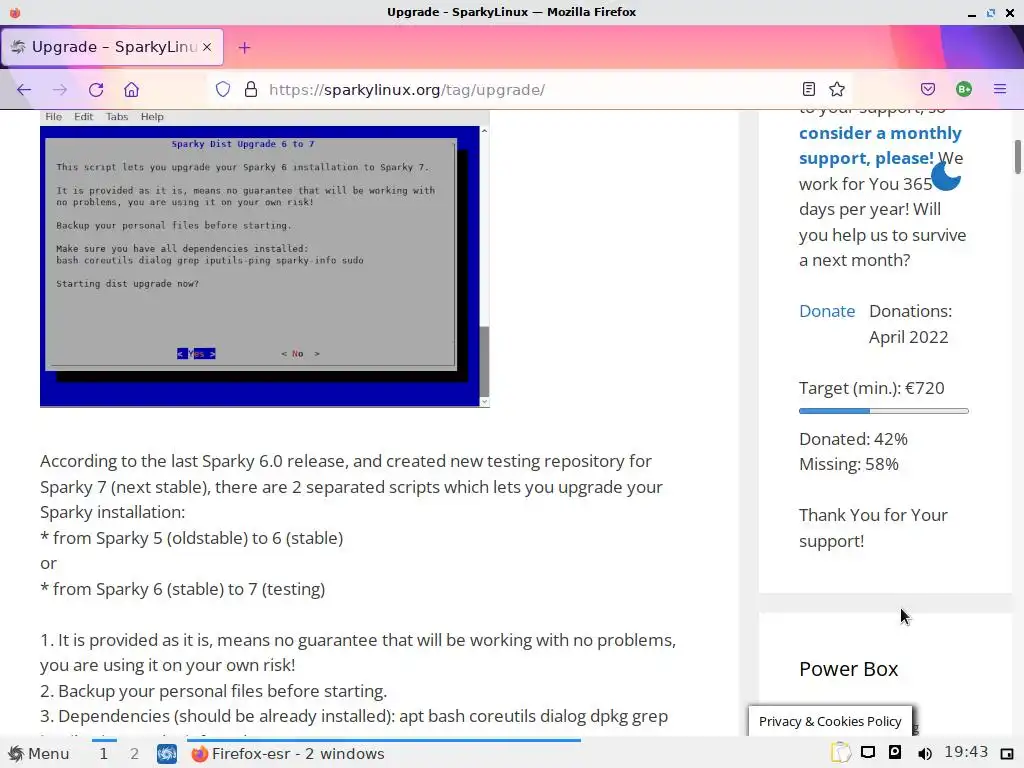Open the Sparky Menu in the taskbar
1024x768 pixels.
point(39,754)
